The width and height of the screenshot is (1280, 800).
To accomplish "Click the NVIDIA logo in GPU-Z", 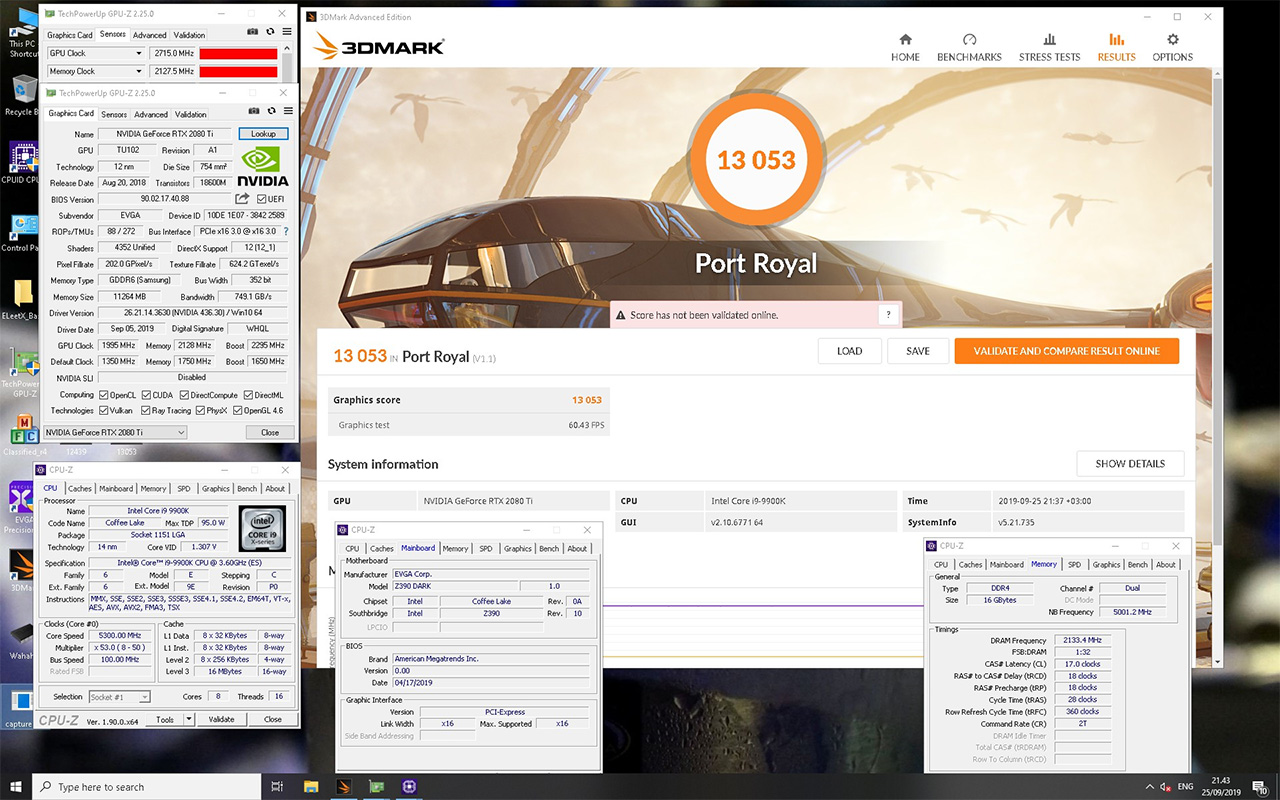I will pyautogui.click(x=263, y=167).
